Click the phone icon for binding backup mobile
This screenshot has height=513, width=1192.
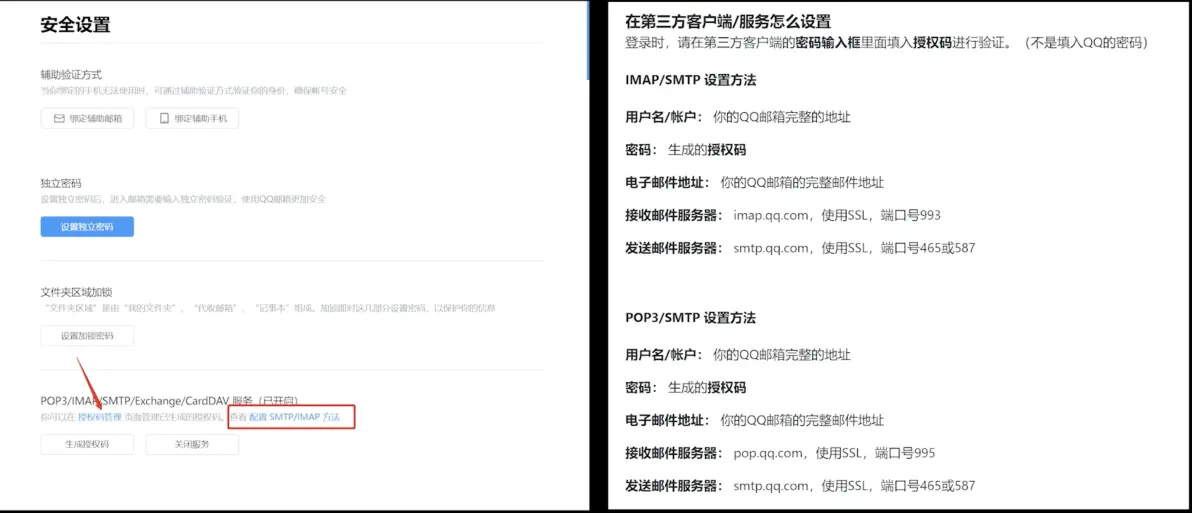pyautogui.click(x=163, y=118)
